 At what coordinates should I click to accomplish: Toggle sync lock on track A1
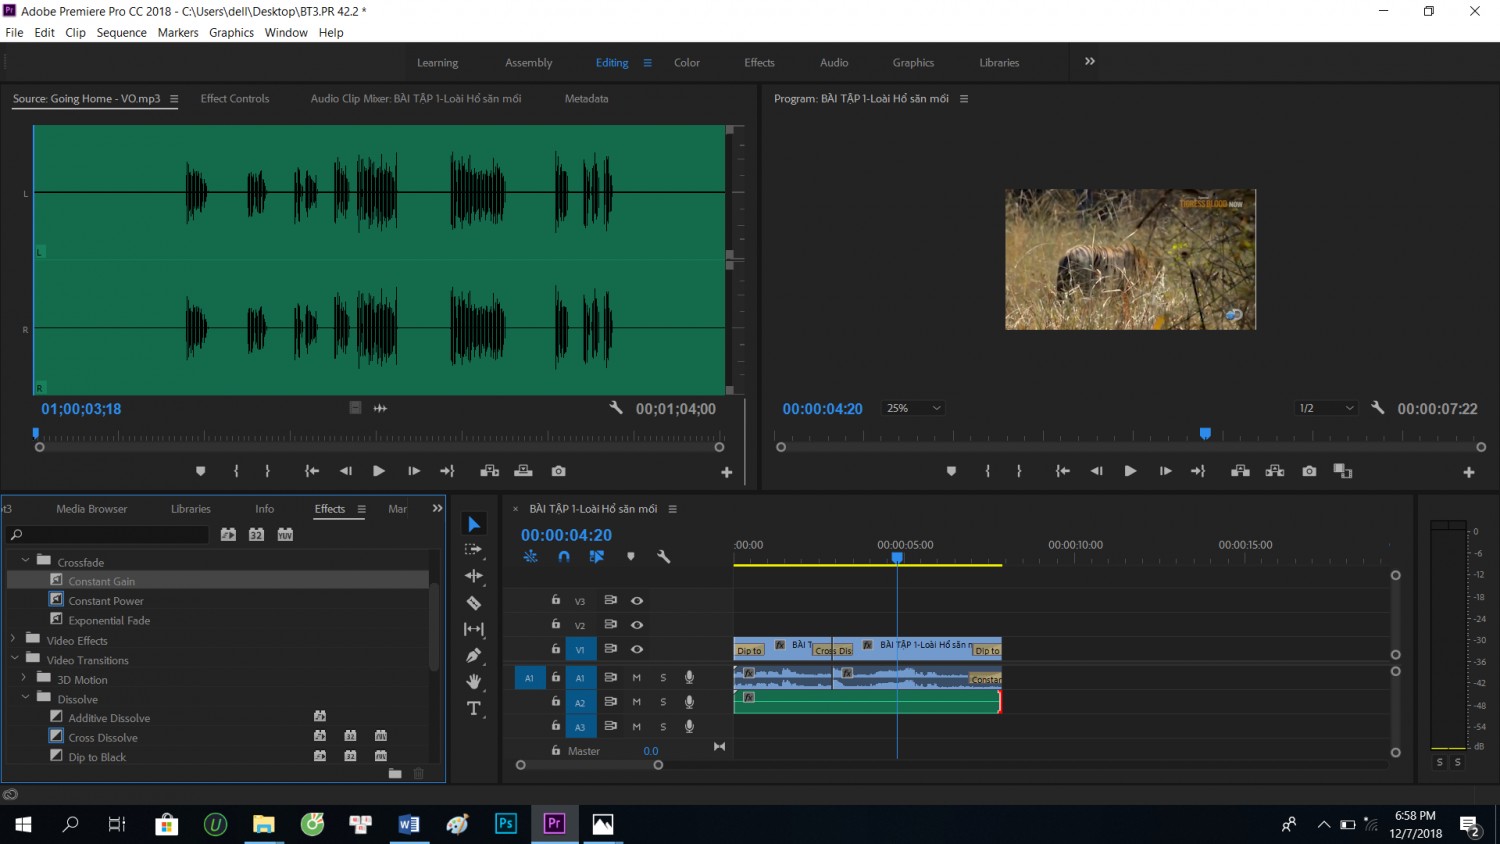point(610,677)
